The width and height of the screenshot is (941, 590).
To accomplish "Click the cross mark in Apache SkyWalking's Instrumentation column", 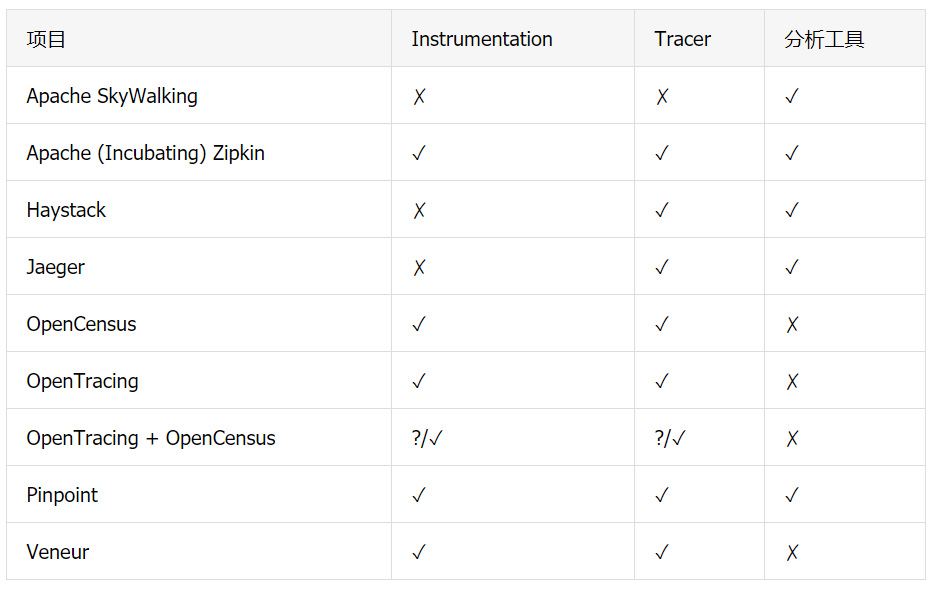I will (419, 97).
